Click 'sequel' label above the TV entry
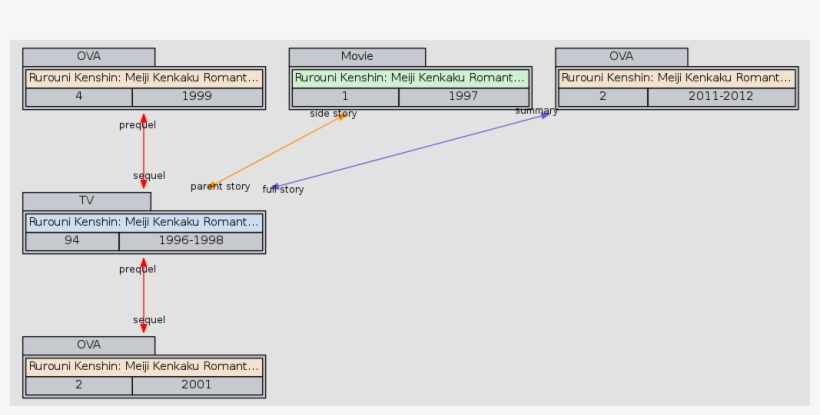Screen dimensions: 820x415 (149, 176)
